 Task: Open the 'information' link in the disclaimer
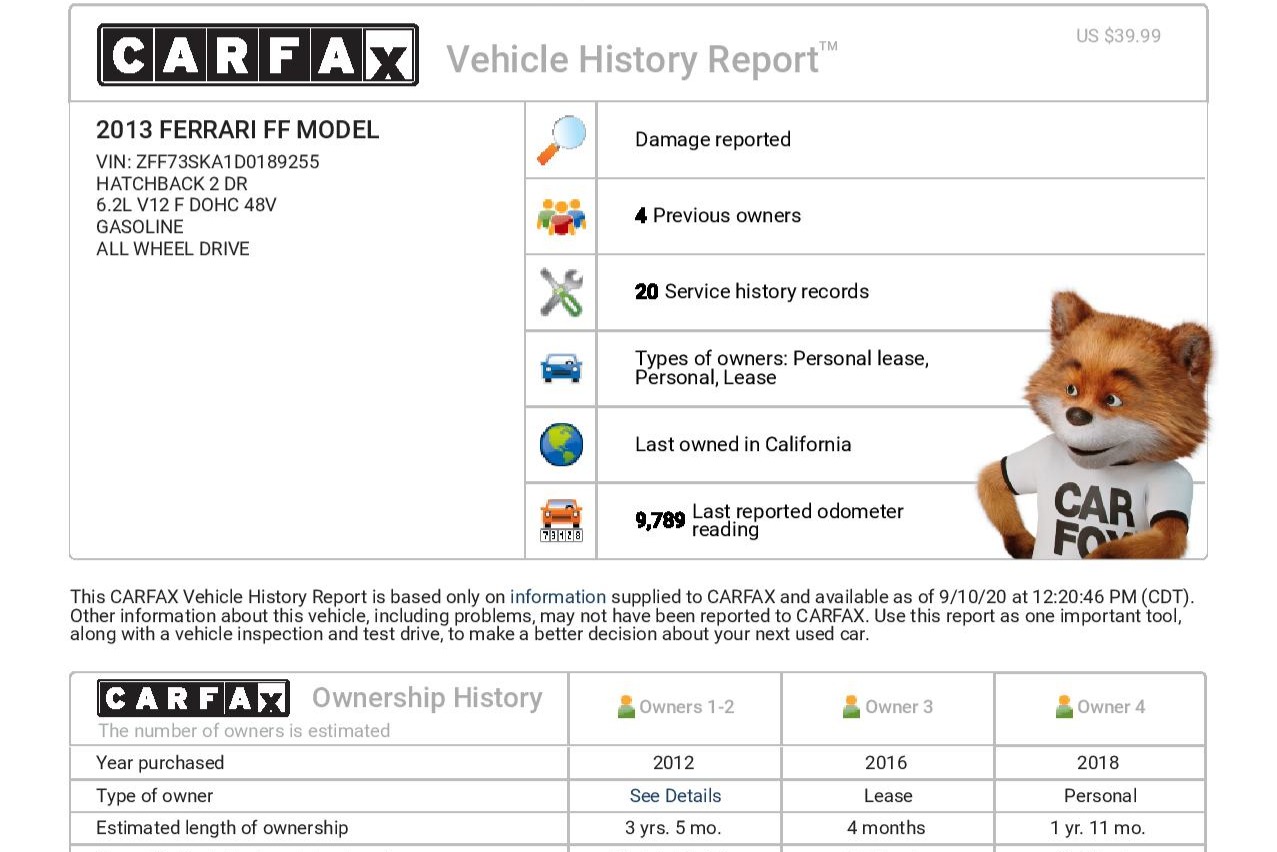point(558,597)
